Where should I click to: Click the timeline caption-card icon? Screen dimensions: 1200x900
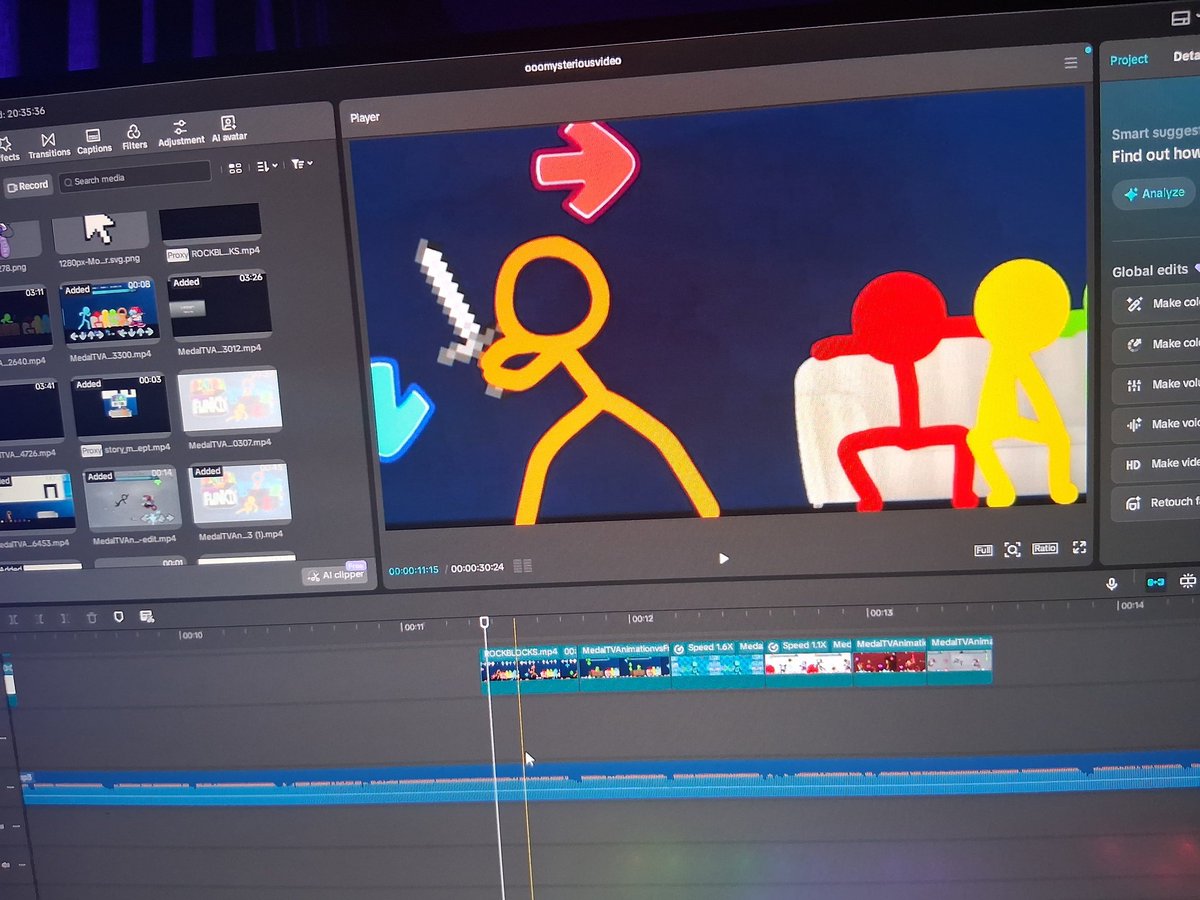(x=147, y=616)
